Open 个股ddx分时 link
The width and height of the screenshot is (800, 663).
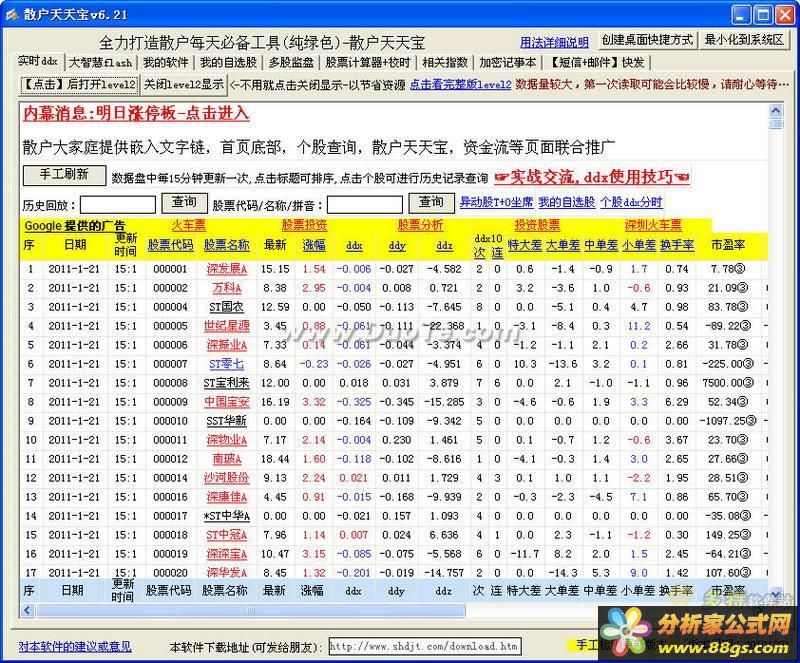631,202
